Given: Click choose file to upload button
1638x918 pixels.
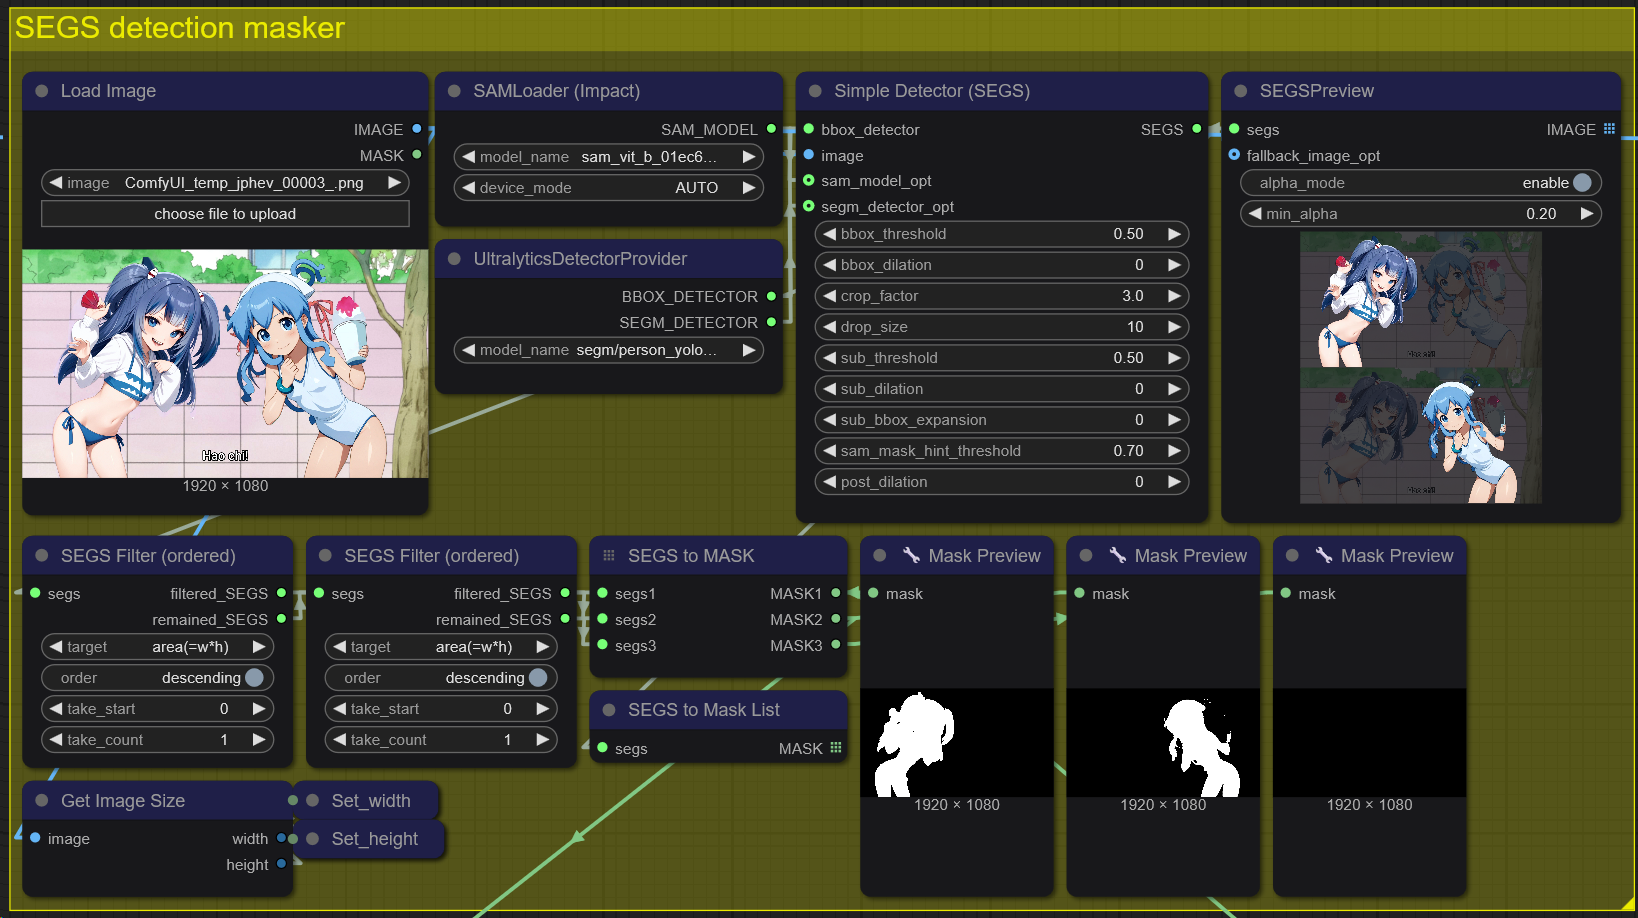Looking at the screenshot, I should pos(225,214).
